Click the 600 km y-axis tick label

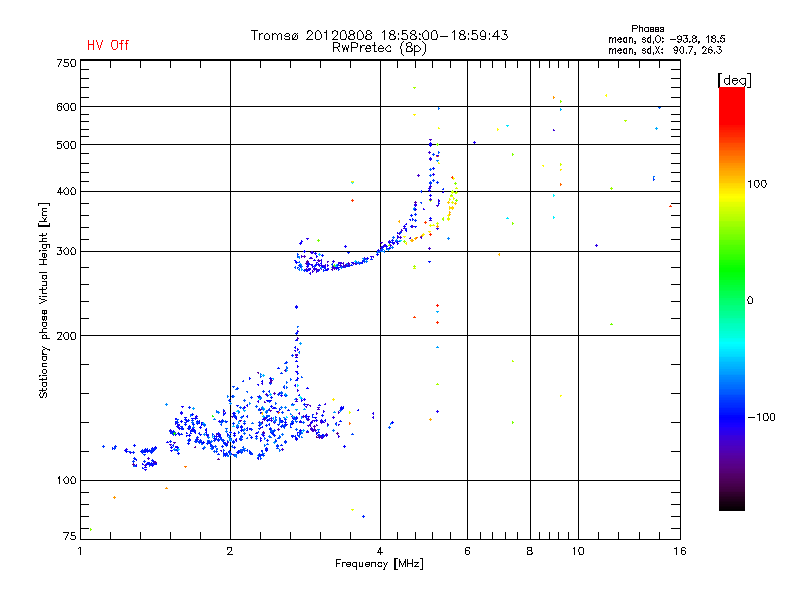pos(66,107)
